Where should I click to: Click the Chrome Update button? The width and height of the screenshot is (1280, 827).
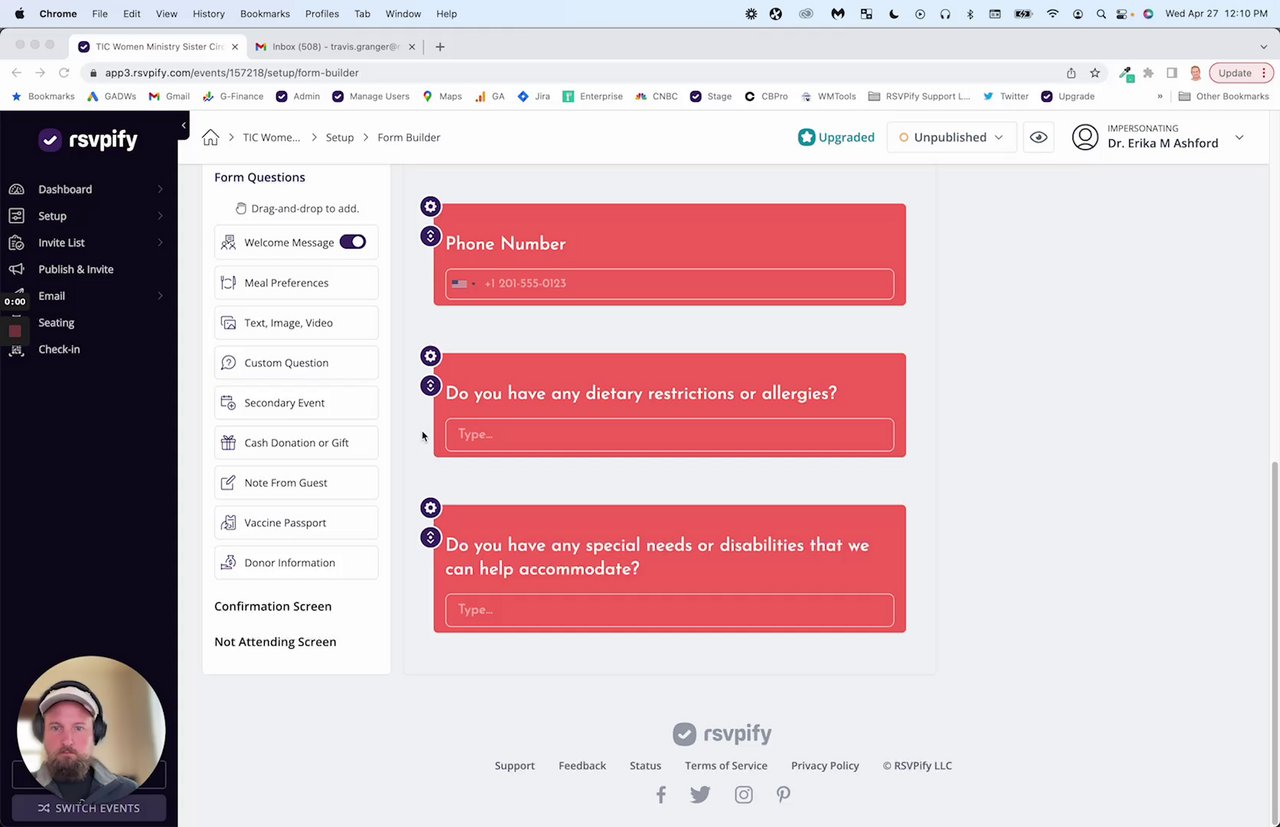[x=1241, y=73]
